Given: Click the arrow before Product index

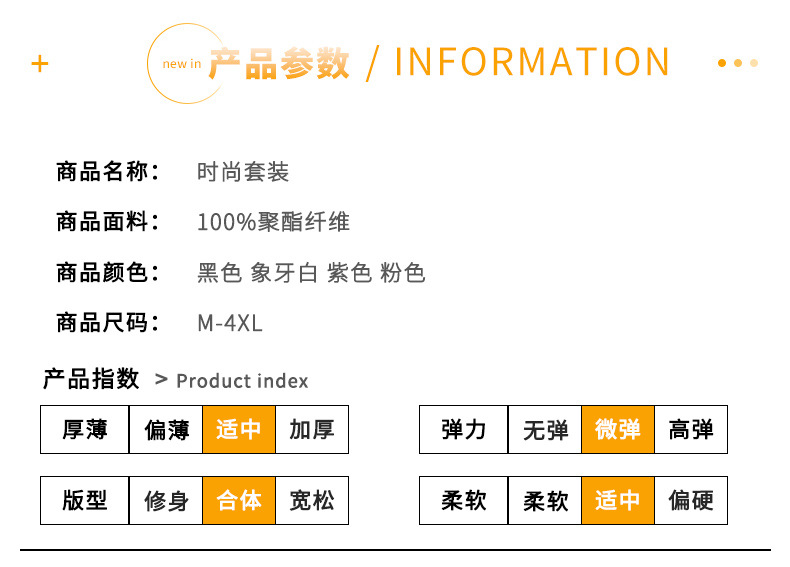Looking at the screenshot, I should coord(162,380).
